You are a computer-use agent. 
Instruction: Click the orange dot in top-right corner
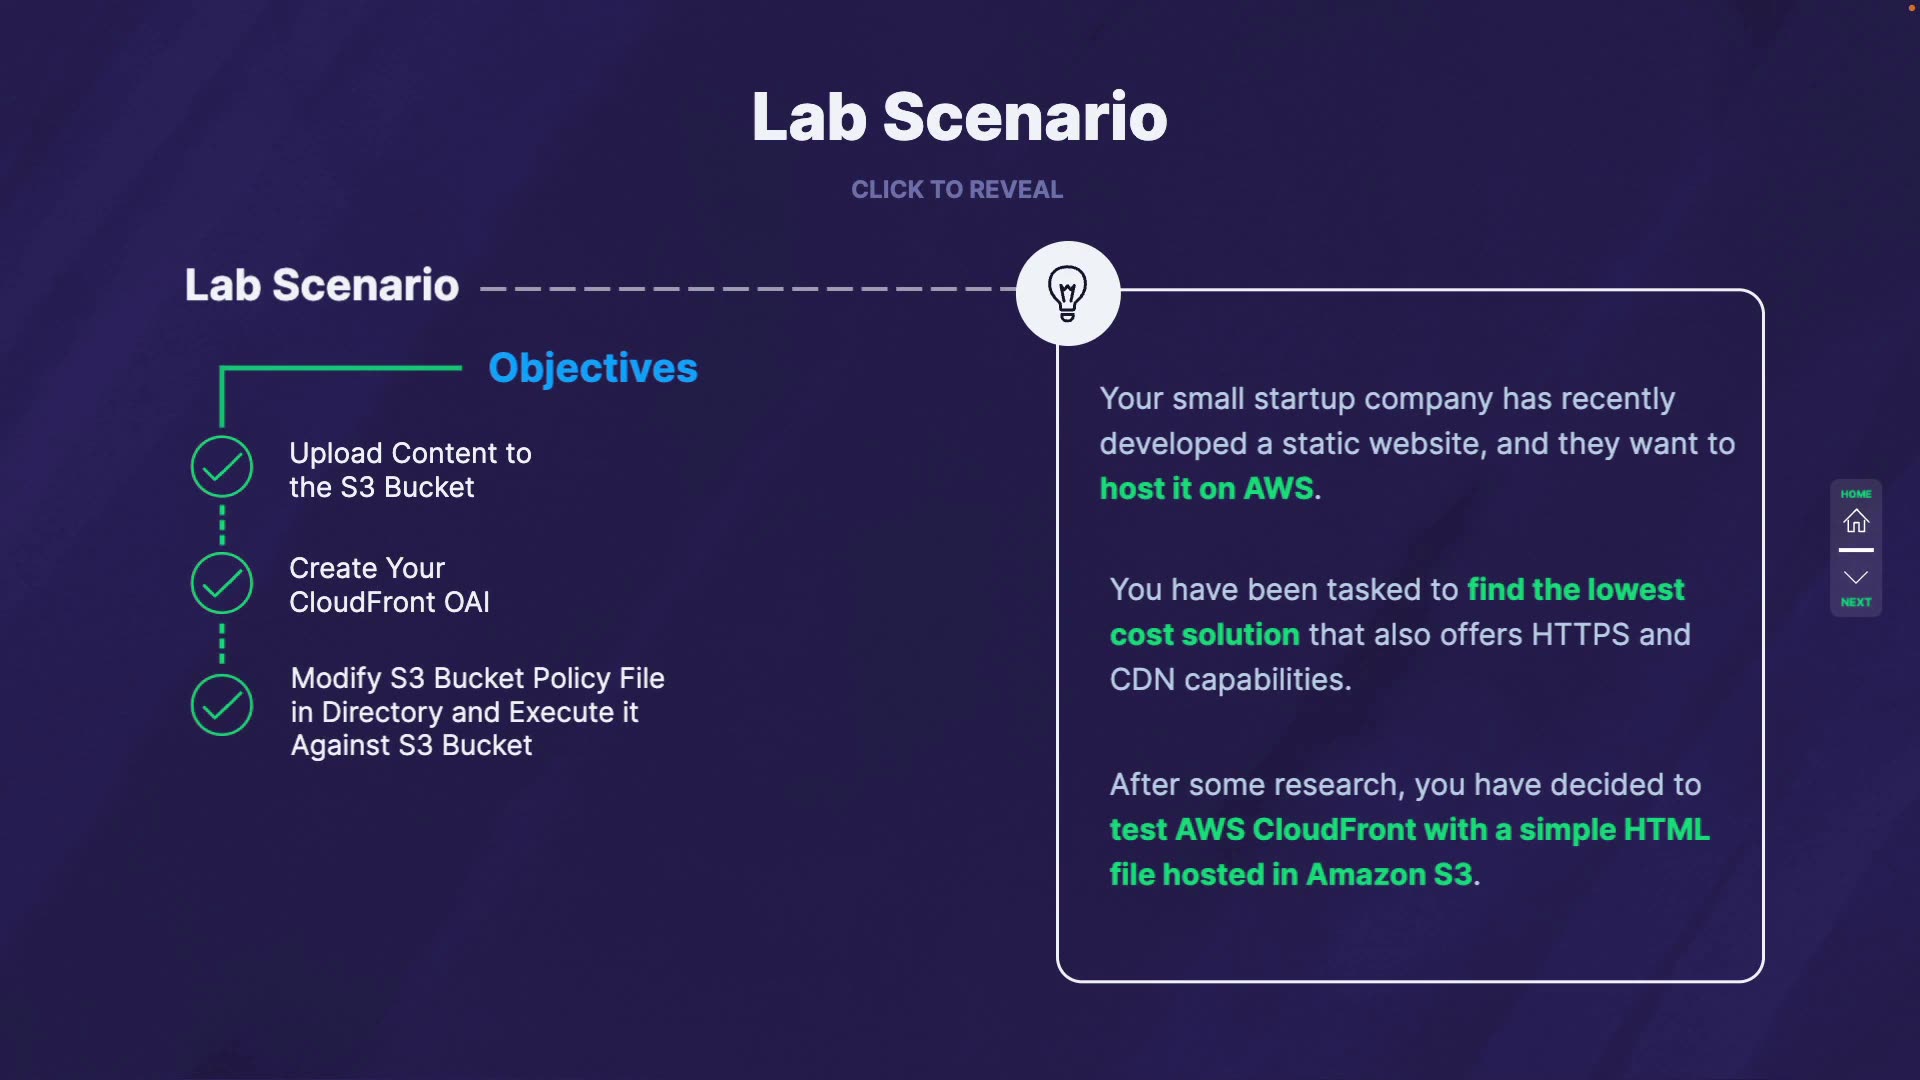(x=1912, y=8)
